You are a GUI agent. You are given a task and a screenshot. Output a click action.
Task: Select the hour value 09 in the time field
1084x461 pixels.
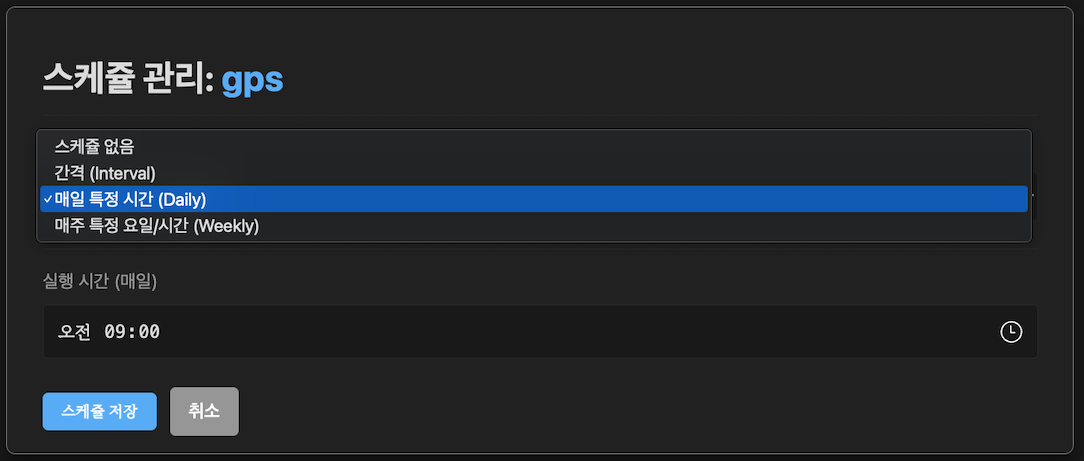click(116, 332)
